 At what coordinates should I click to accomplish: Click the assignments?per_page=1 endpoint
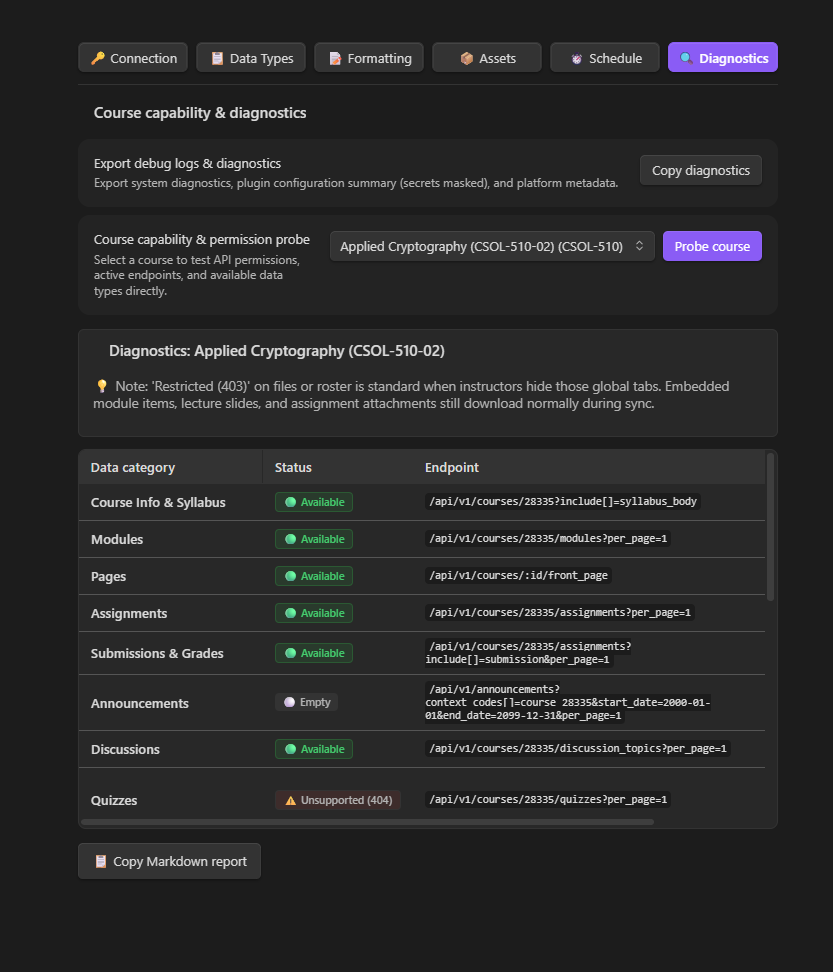pos(560,612)
